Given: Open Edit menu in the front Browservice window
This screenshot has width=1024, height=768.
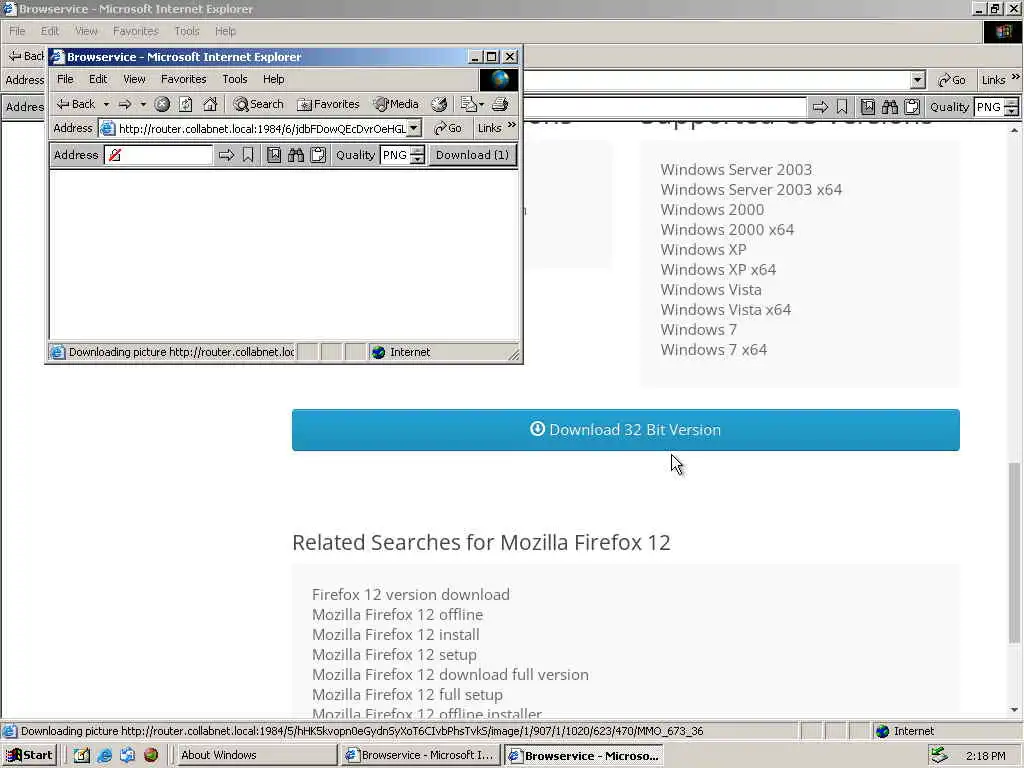Looking at the screenshot, I should 98,79.
